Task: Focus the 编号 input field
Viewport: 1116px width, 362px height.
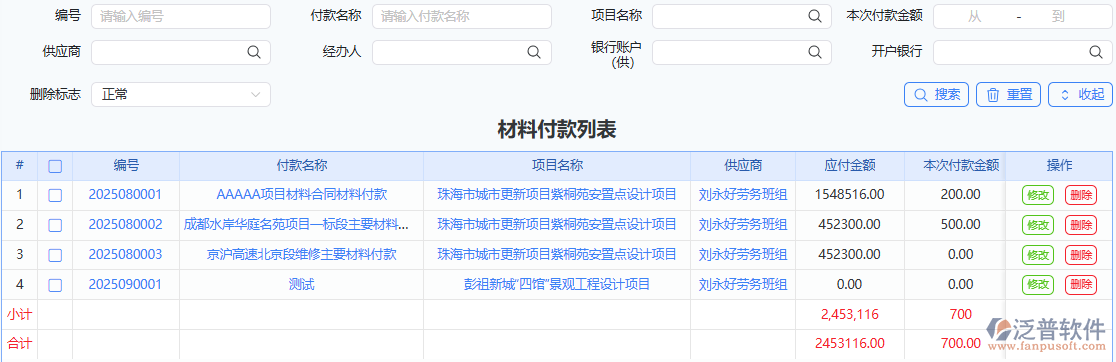Action: pyautogui.click(x=181, y=16)
